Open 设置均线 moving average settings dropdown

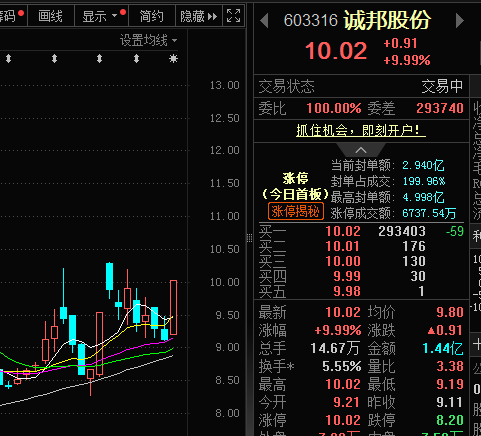(x=148, y=40)
